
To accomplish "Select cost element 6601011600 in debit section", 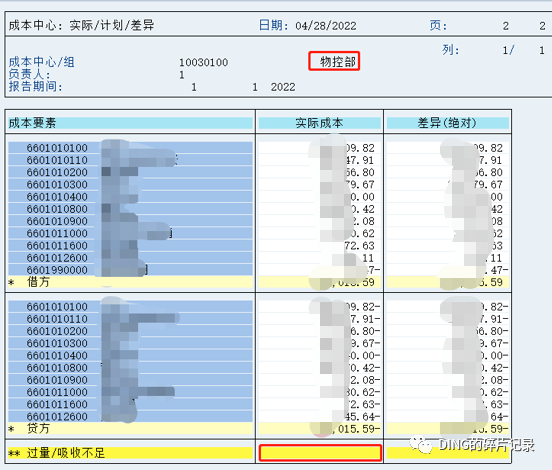I will [57, 246].
